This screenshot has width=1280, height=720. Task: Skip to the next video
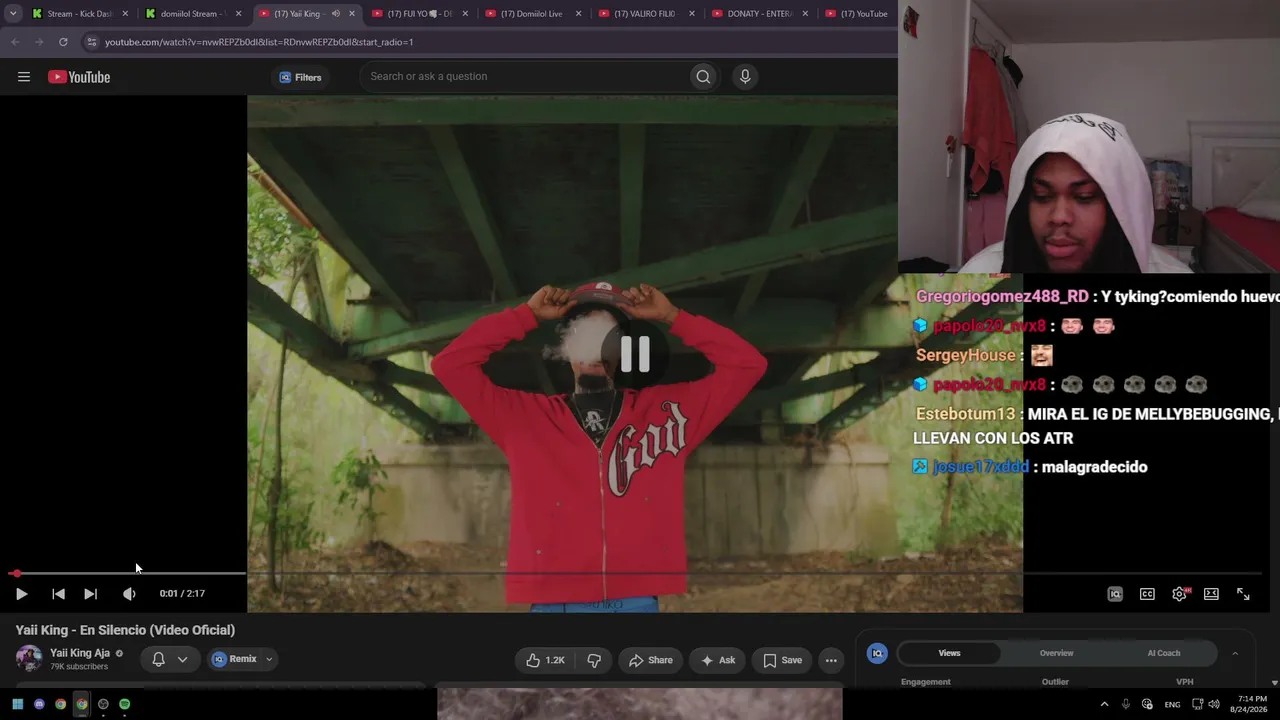(x=90, y=594)
